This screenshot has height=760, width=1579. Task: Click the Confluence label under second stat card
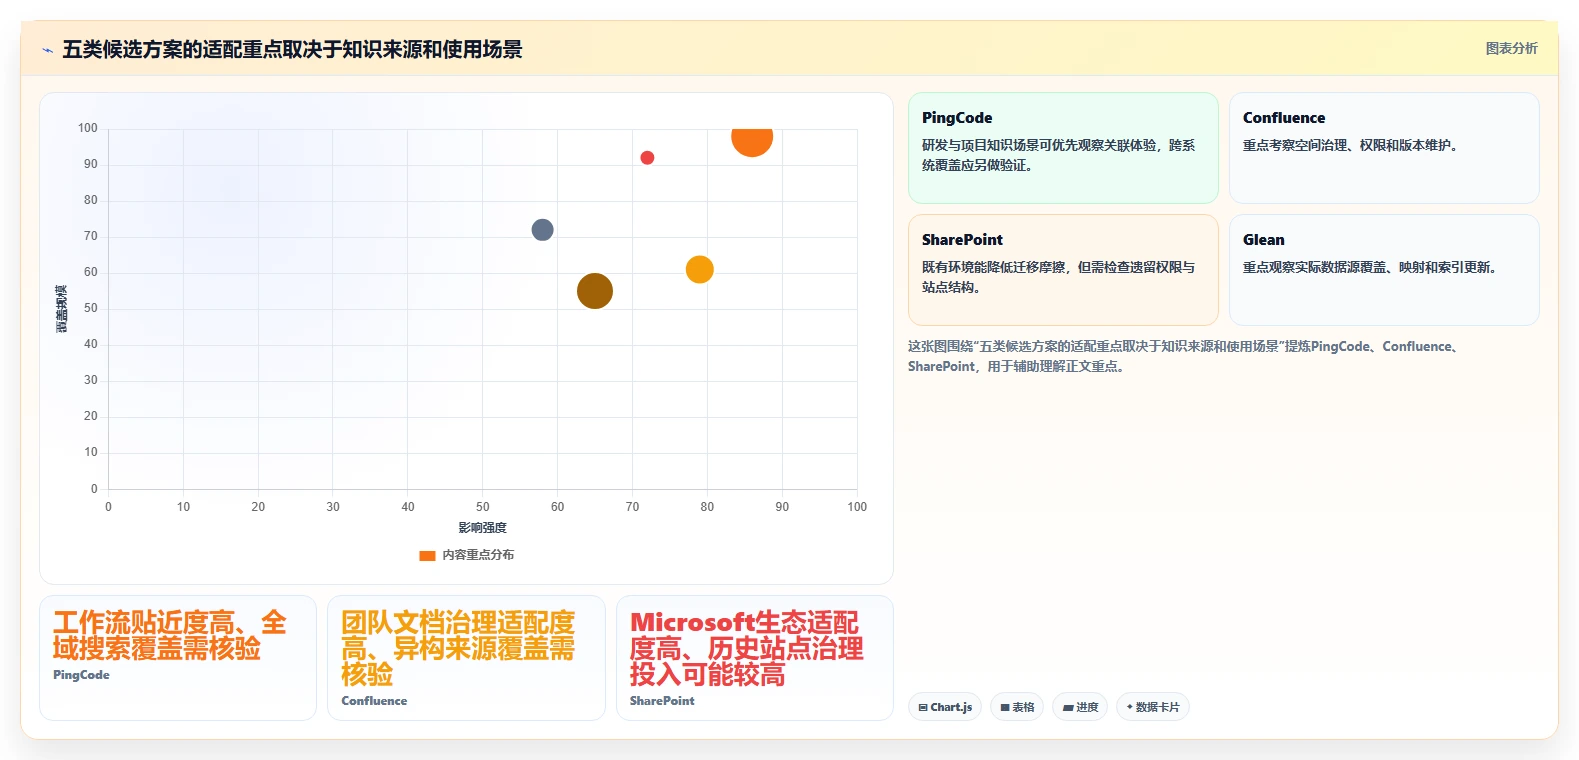coord(374,701)
